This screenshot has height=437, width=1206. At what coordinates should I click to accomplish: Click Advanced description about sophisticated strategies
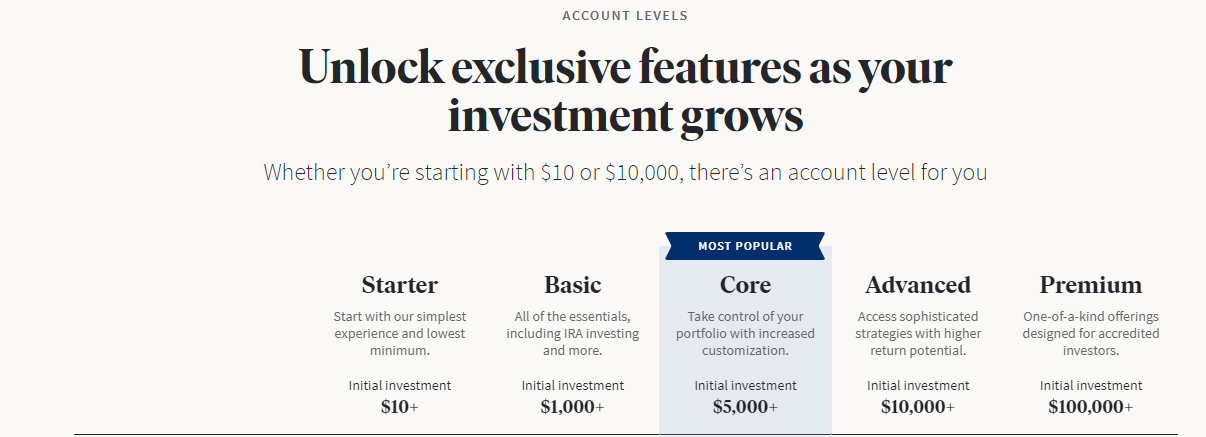(x=918, y=334)
